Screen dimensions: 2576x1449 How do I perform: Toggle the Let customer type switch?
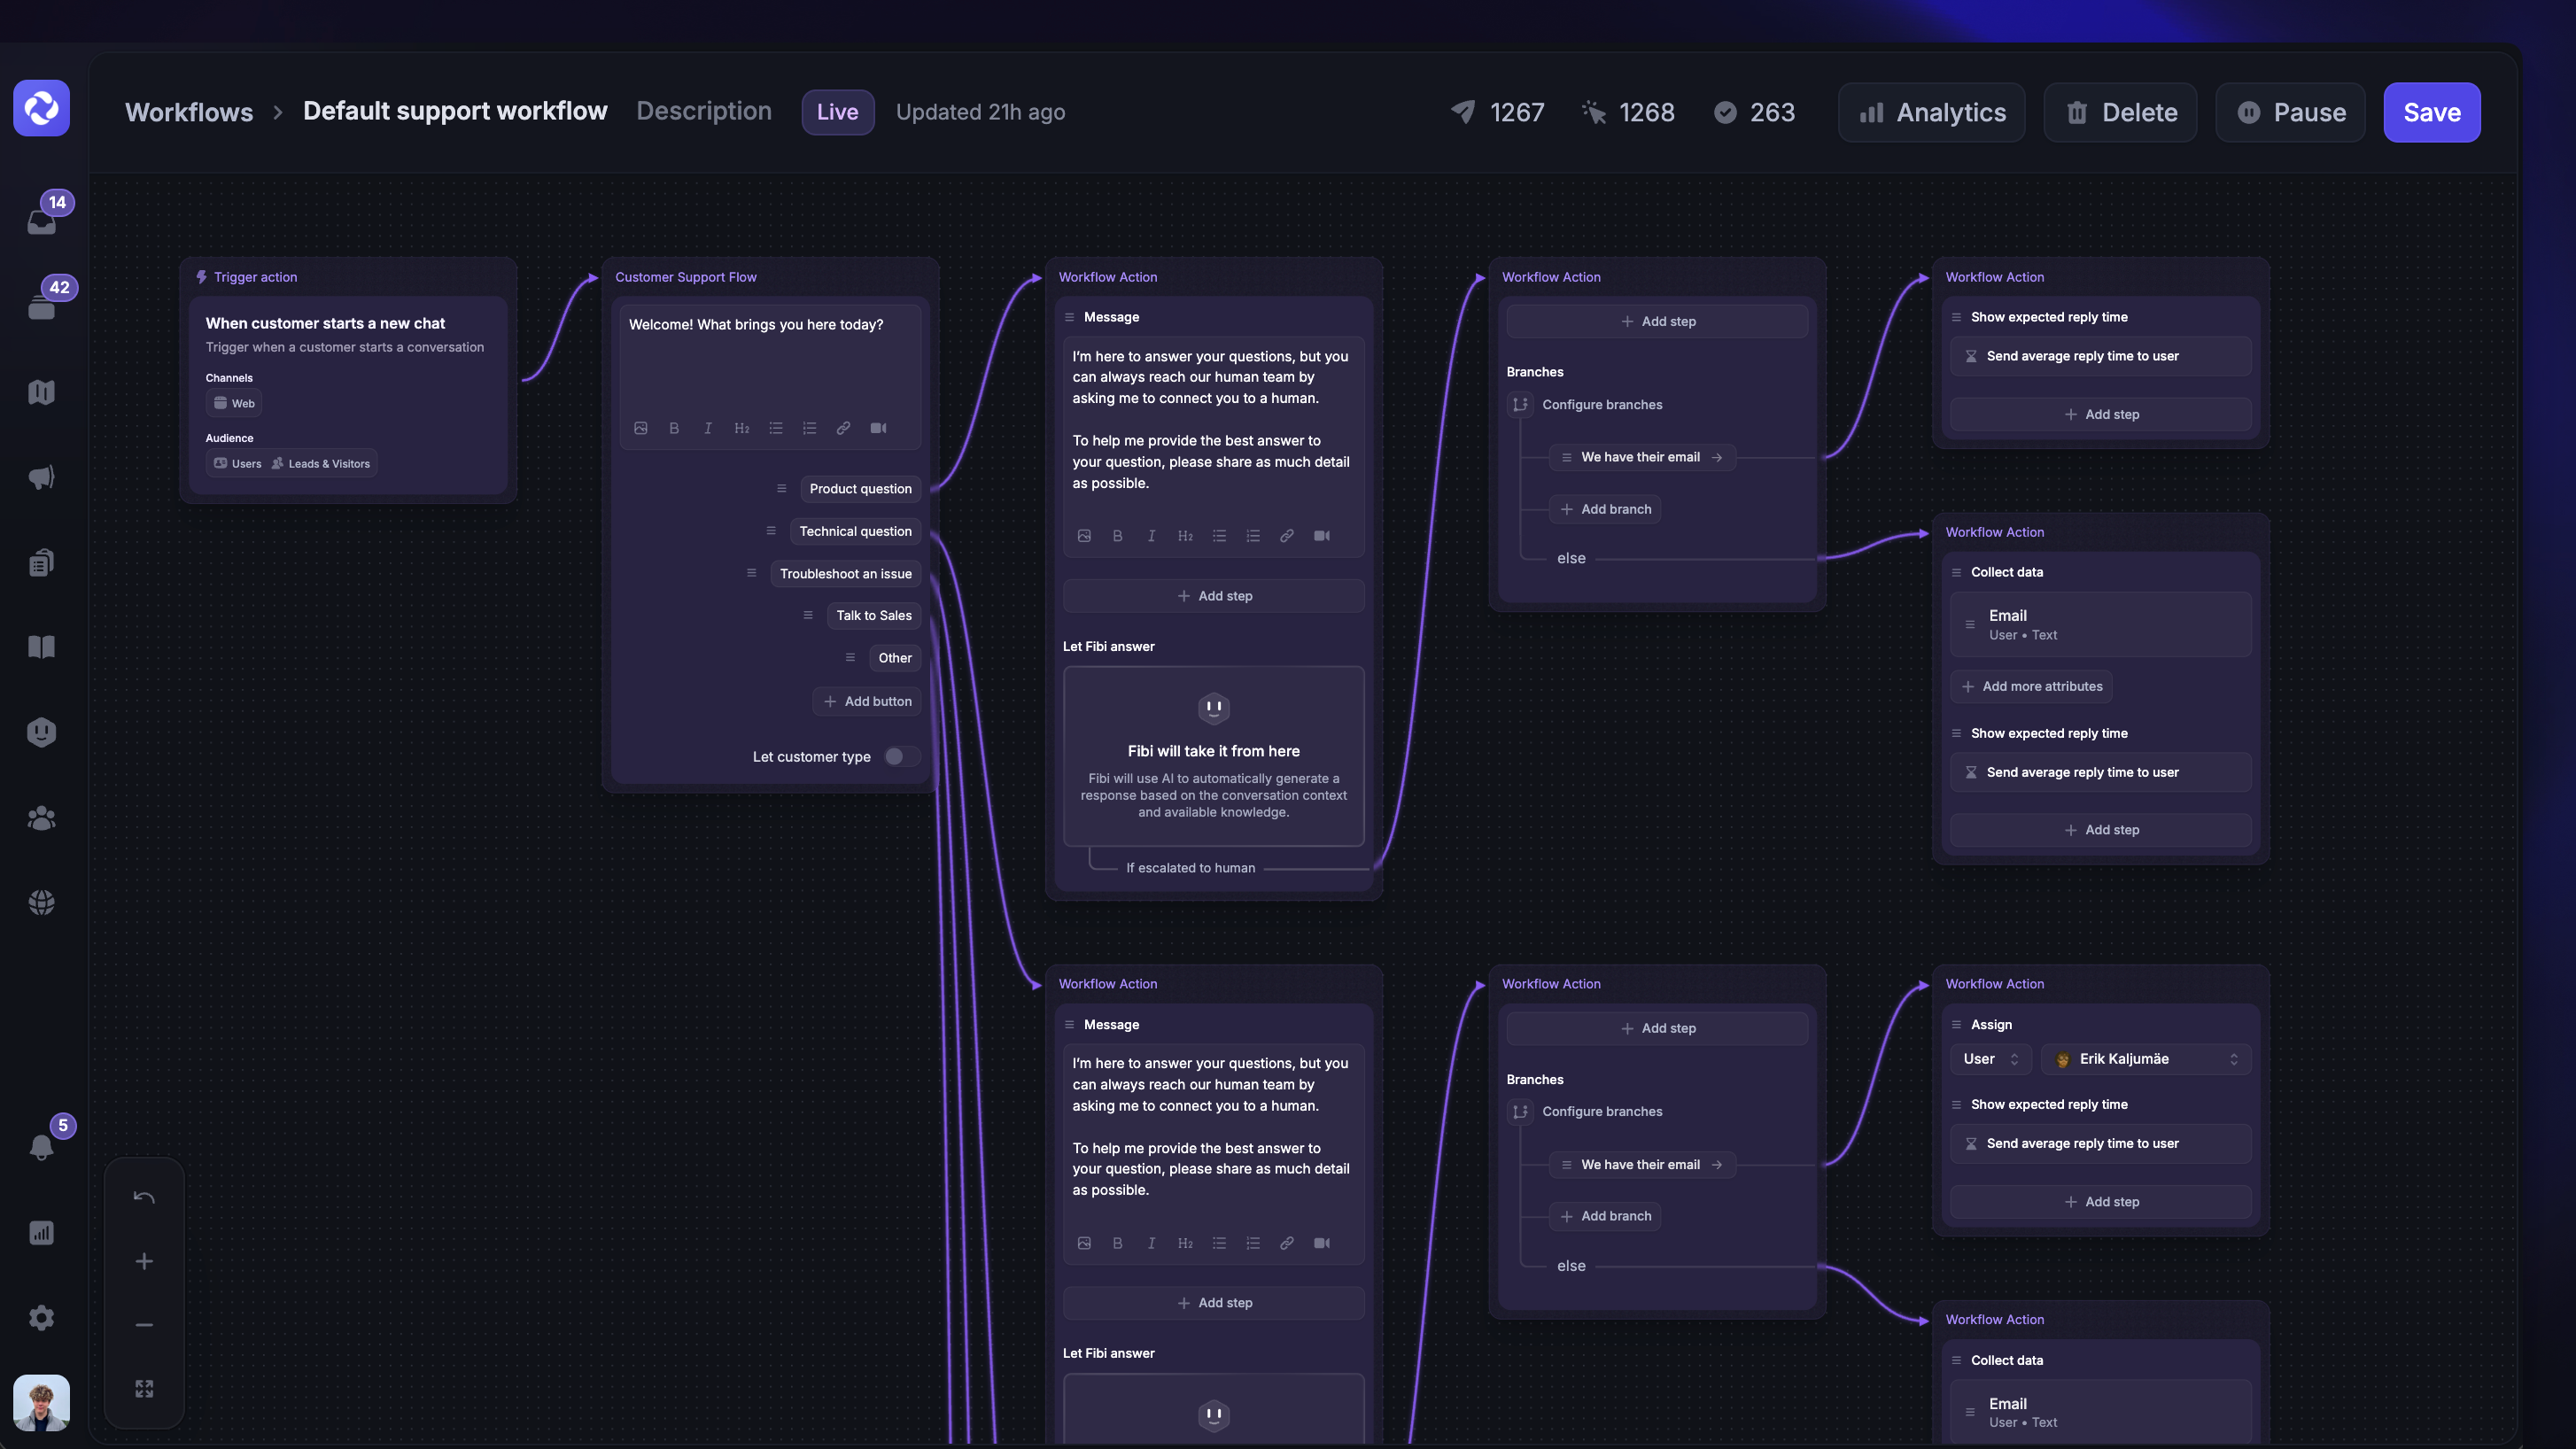[901, 756]
